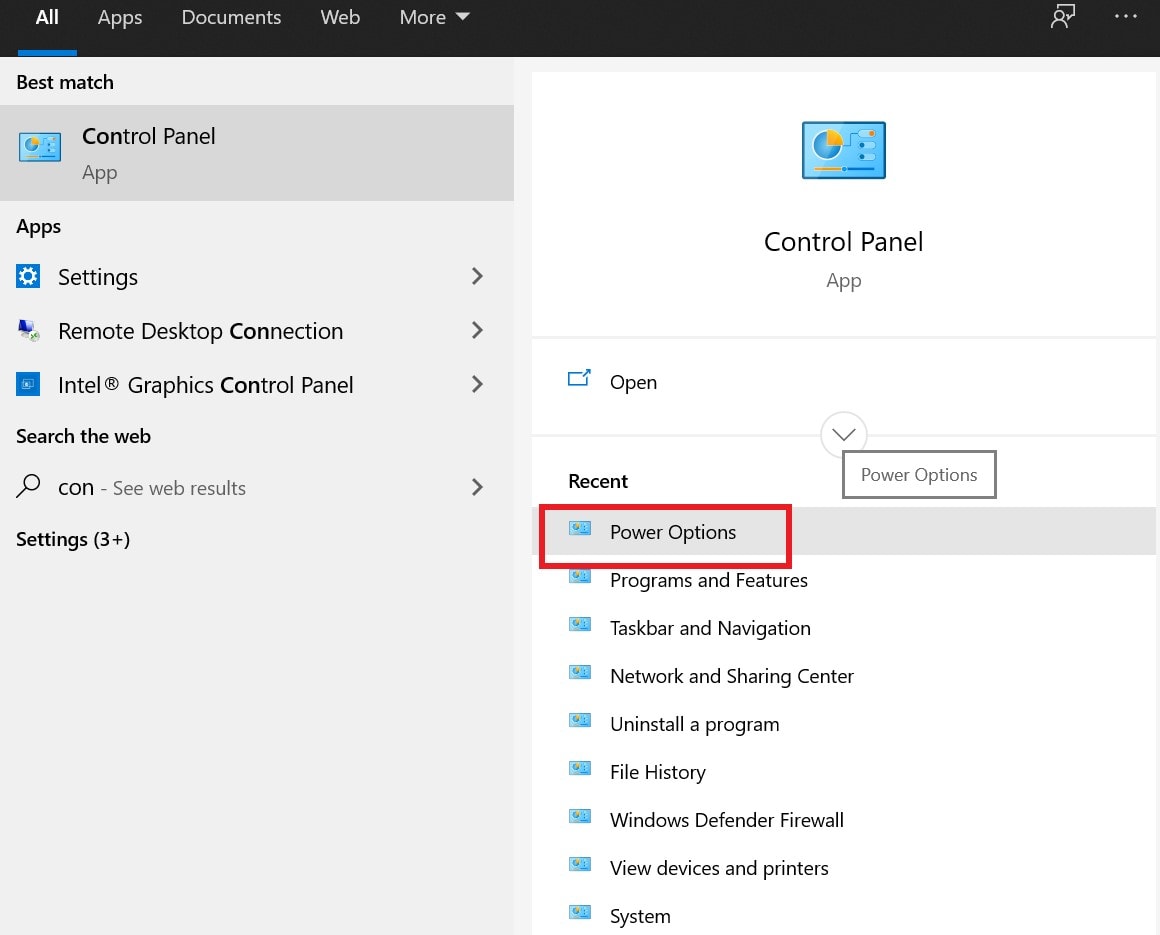
Task: Expand more actions with the circled chevron
Action: coord(843,434)
